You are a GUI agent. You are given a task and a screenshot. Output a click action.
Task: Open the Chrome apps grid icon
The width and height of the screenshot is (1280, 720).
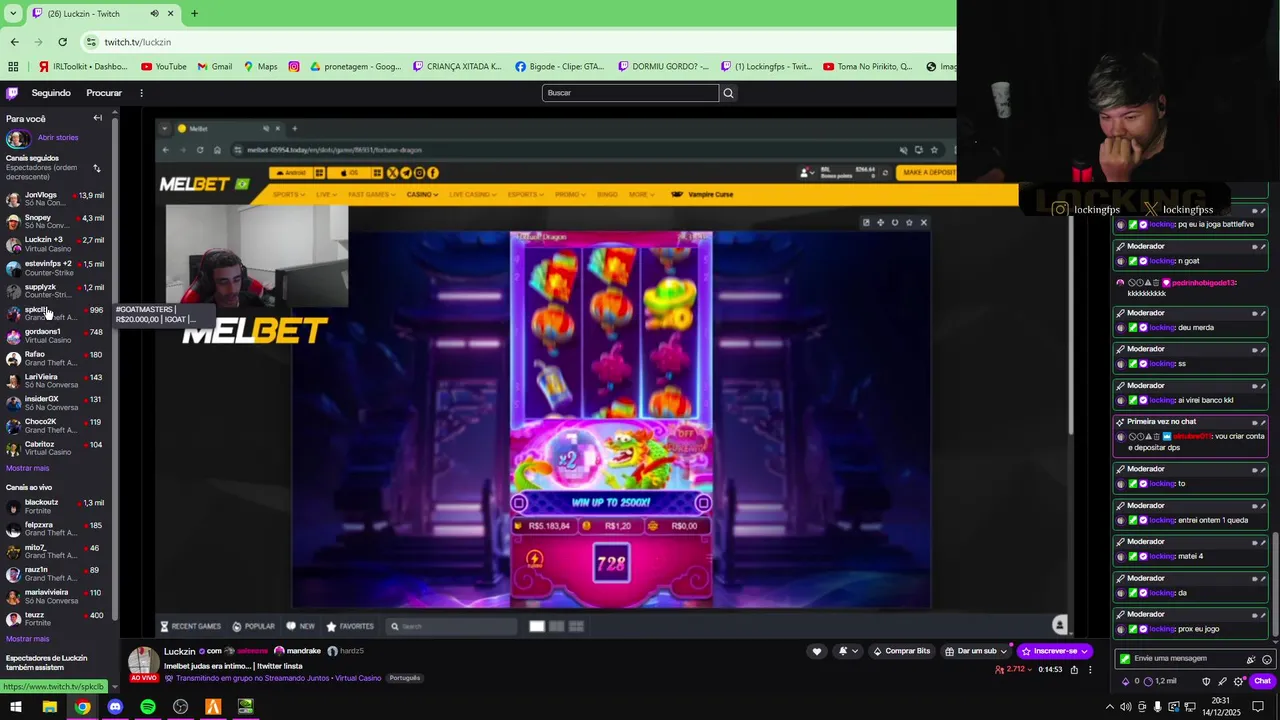[13, 67]
